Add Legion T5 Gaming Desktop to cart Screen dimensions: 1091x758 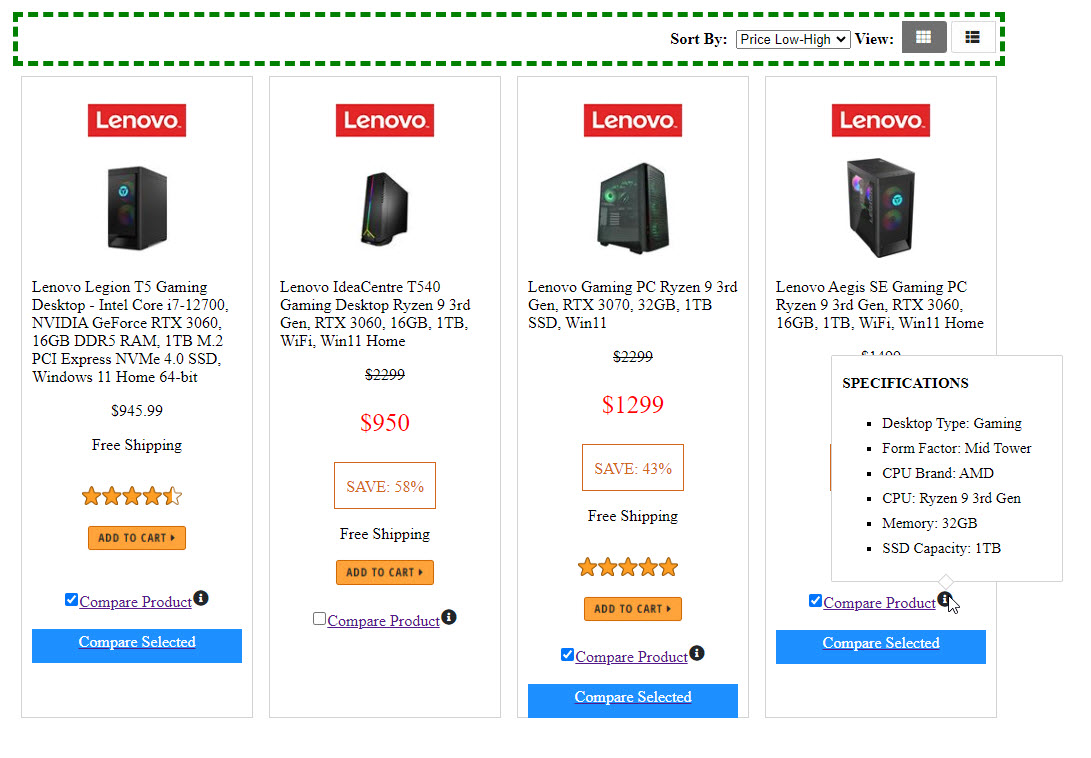(137, 538)
